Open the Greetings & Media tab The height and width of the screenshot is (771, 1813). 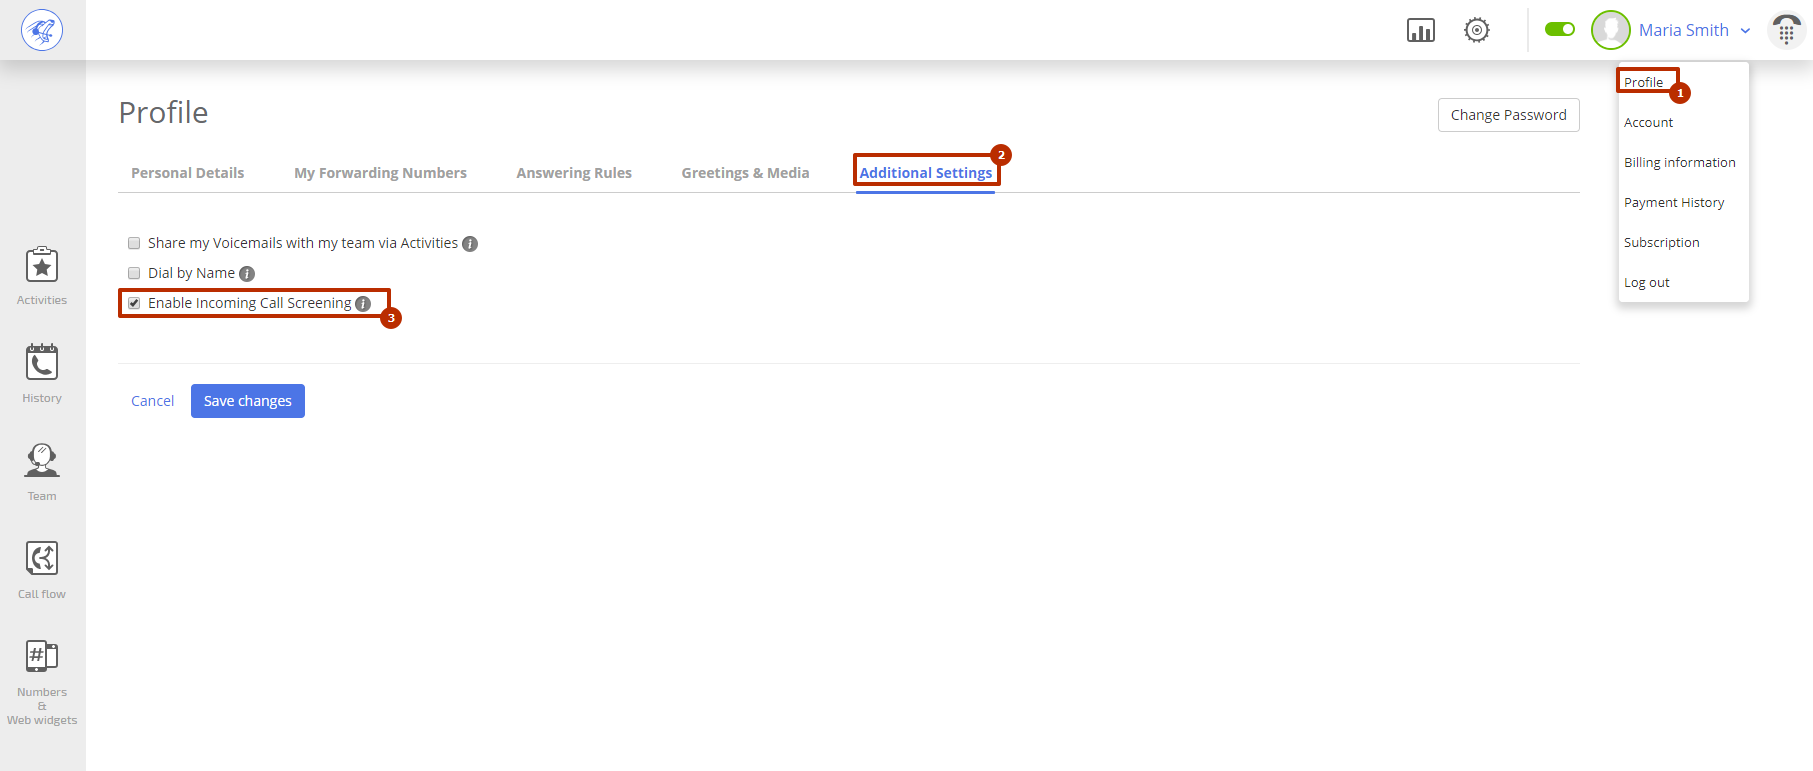tap(745, 173)
